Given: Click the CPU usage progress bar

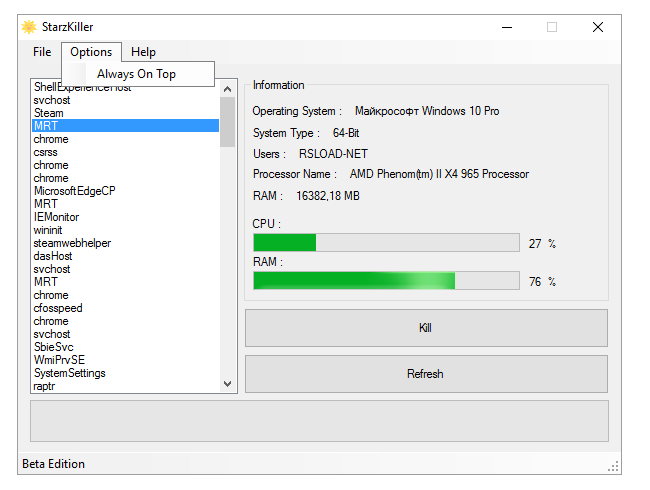Looking at the screenshot, I should [386, 243].
